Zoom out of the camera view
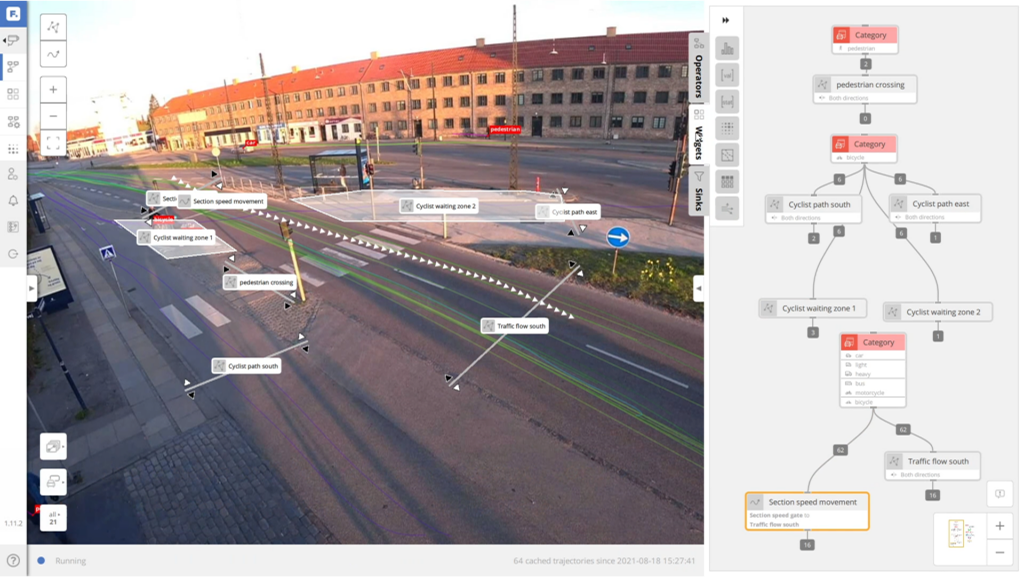Image resolution: width=1024 pixels, height=577 pixels. pyautogui.click(x=53, y=116)
